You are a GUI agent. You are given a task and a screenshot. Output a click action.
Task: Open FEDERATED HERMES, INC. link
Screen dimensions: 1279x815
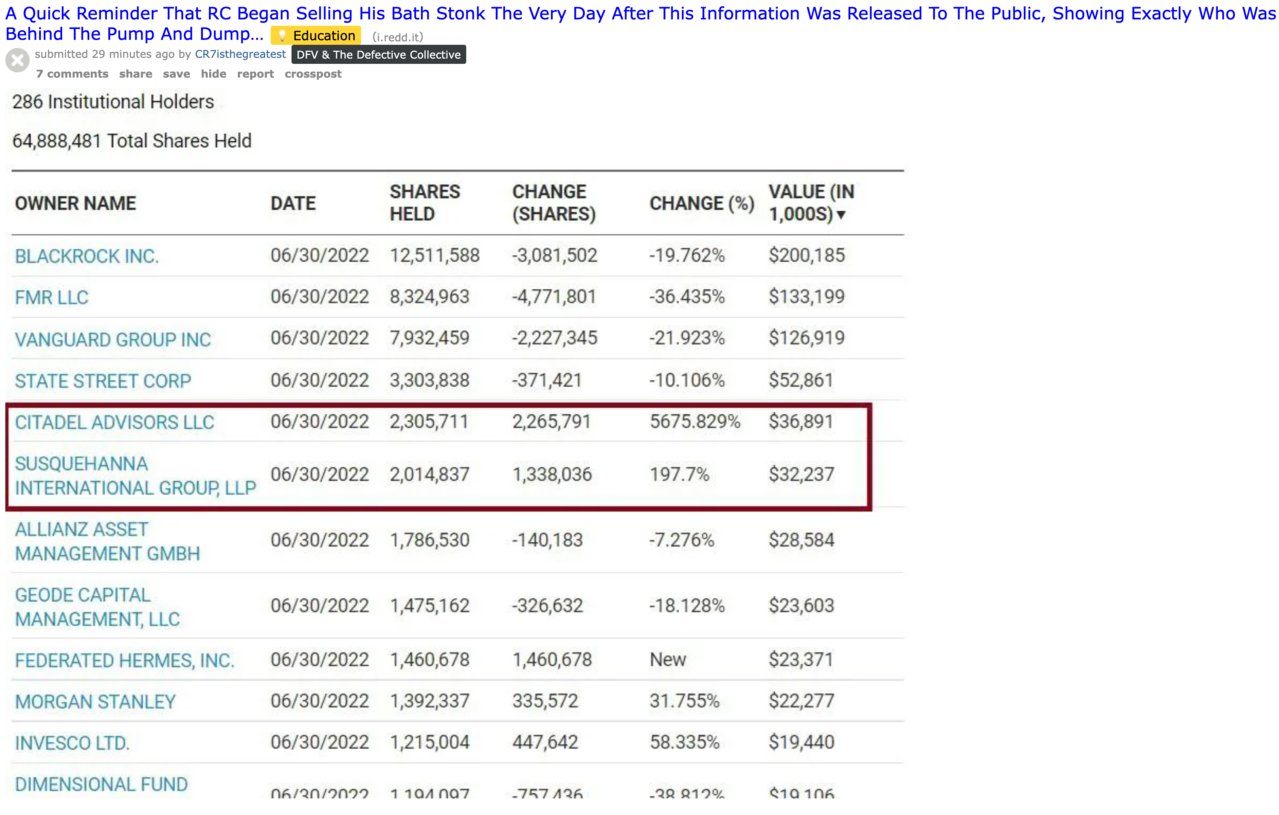(124, 661)
